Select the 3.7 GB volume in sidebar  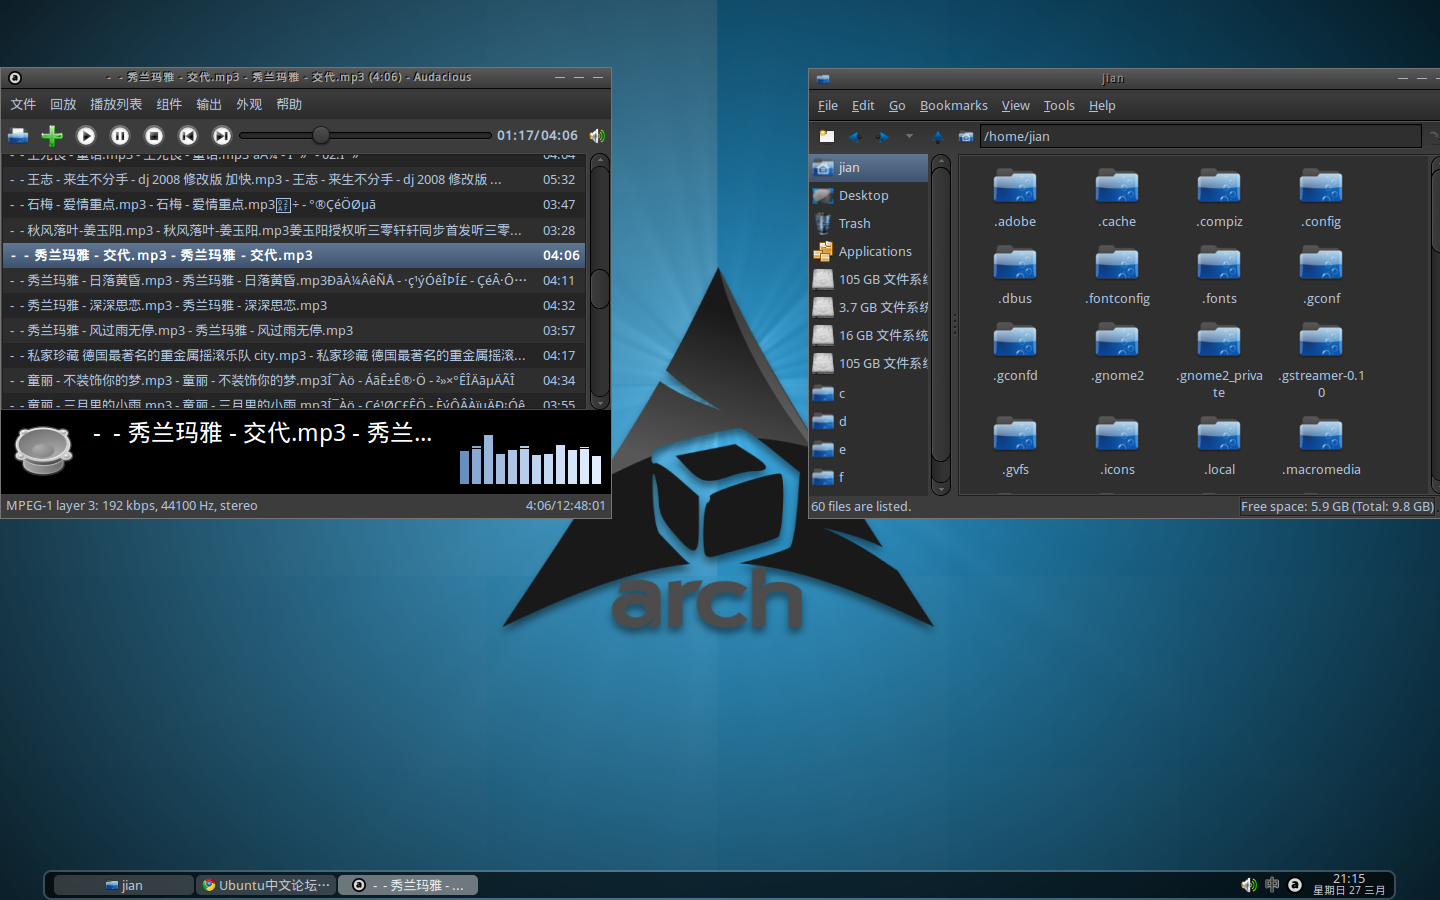tap(868, 308)
